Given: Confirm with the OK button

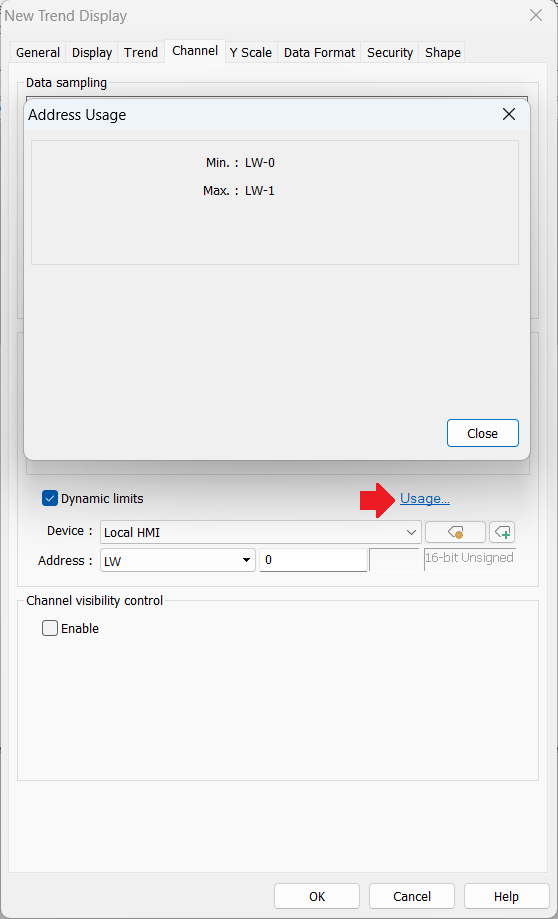Looking at the screenshot, I should pyautogui.click(x=317, y=896).
